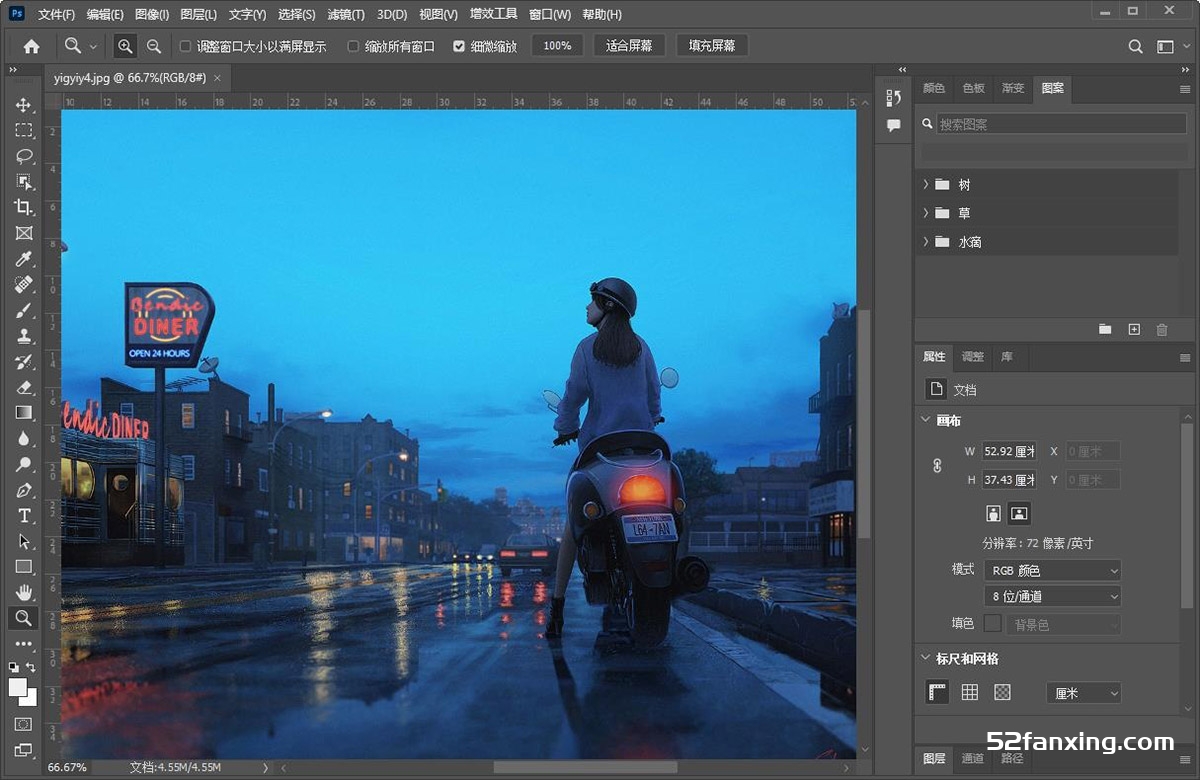
Task: Select the Eyedropper tool
Action: 23,259
